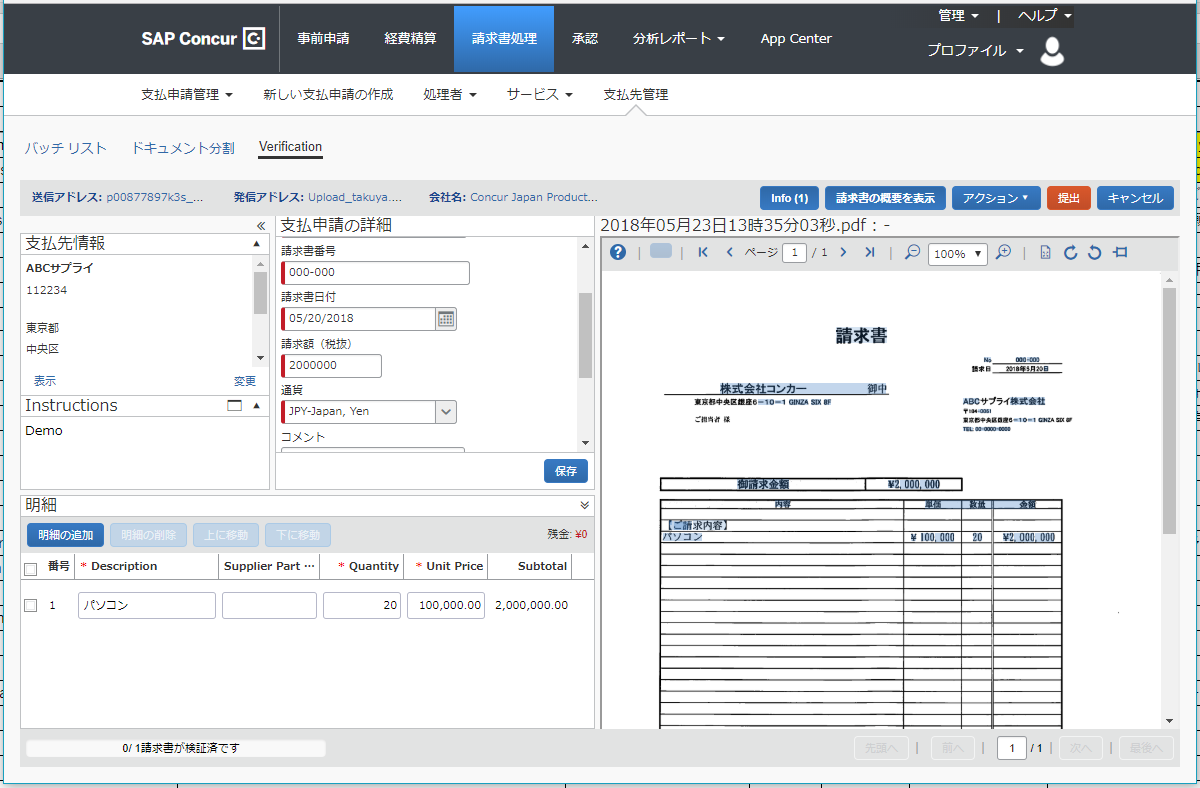Switch to the 経費精算 tab
This screenshot has width=1200, height=788.
click(410, 39)
